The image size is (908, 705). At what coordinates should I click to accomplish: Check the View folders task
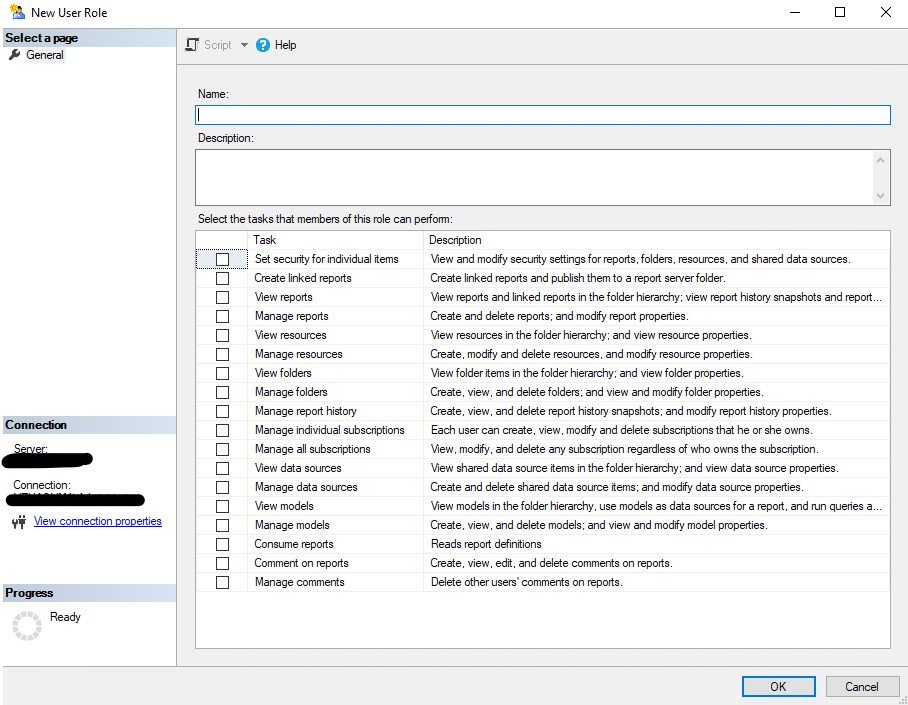tap(222, 373)
